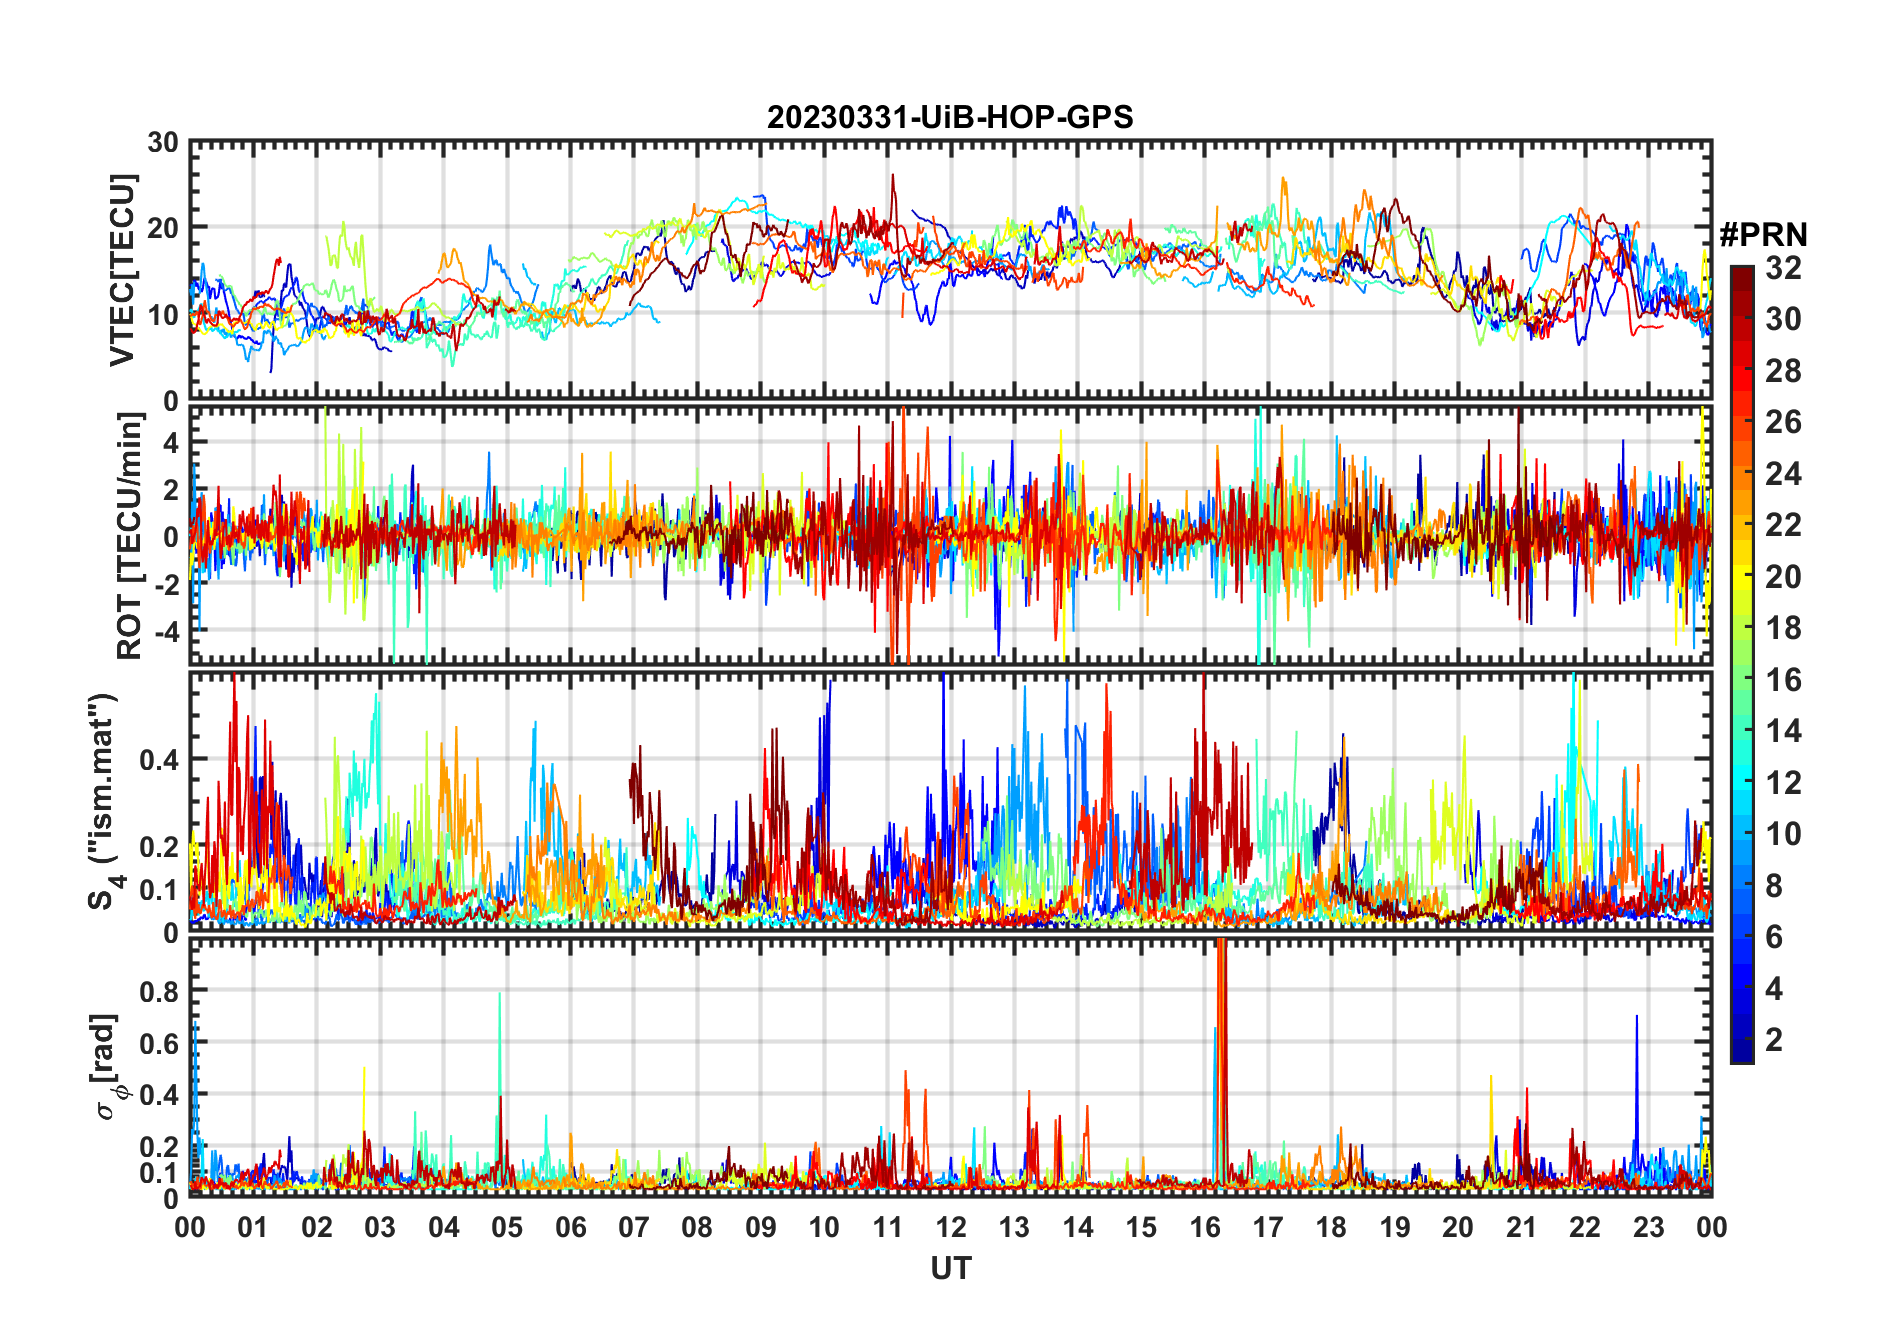Click UT axis tick label 13
The height and width of the screenshot is (1330, 1902).
coord(1014,1227)
